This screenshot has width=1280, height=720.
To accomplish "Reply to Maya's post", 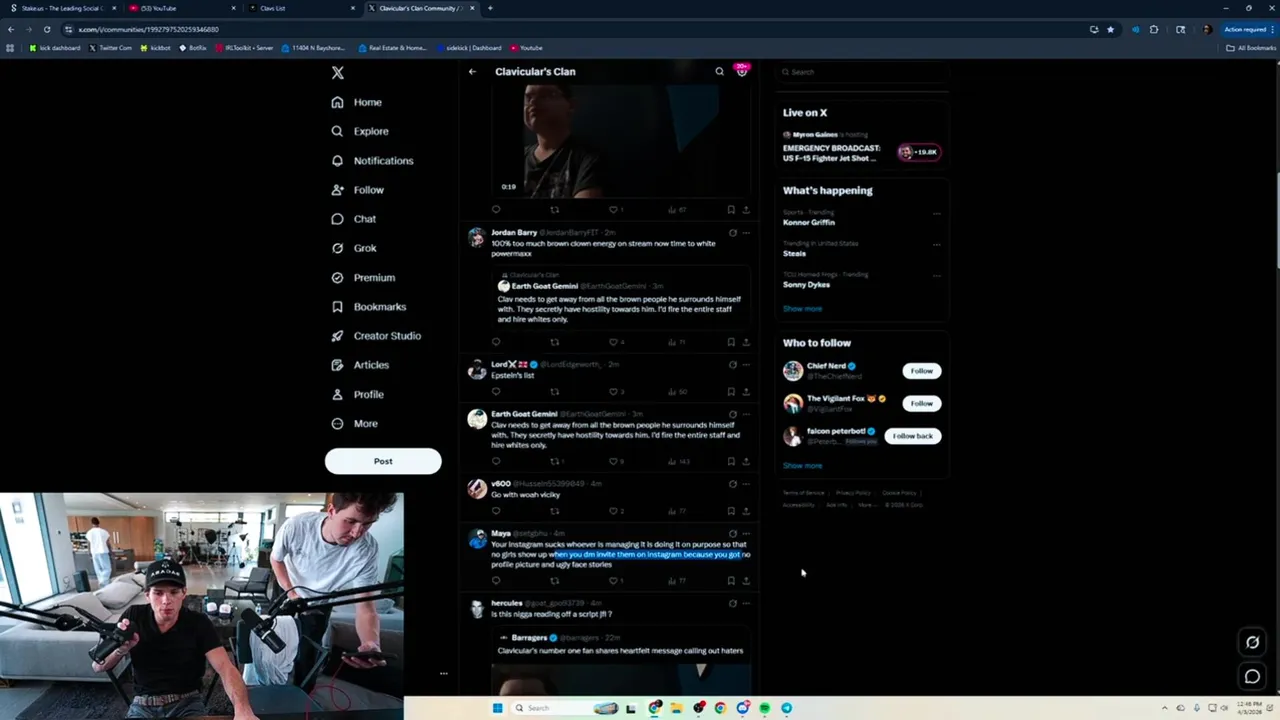I will (x=496, y=580).
